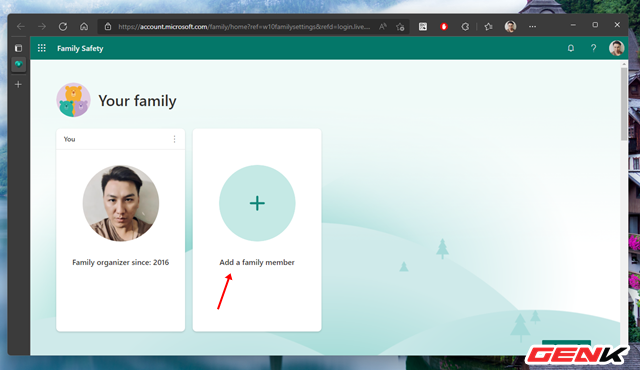Click the page vertical scrollbar

click(x=624, y=104)
